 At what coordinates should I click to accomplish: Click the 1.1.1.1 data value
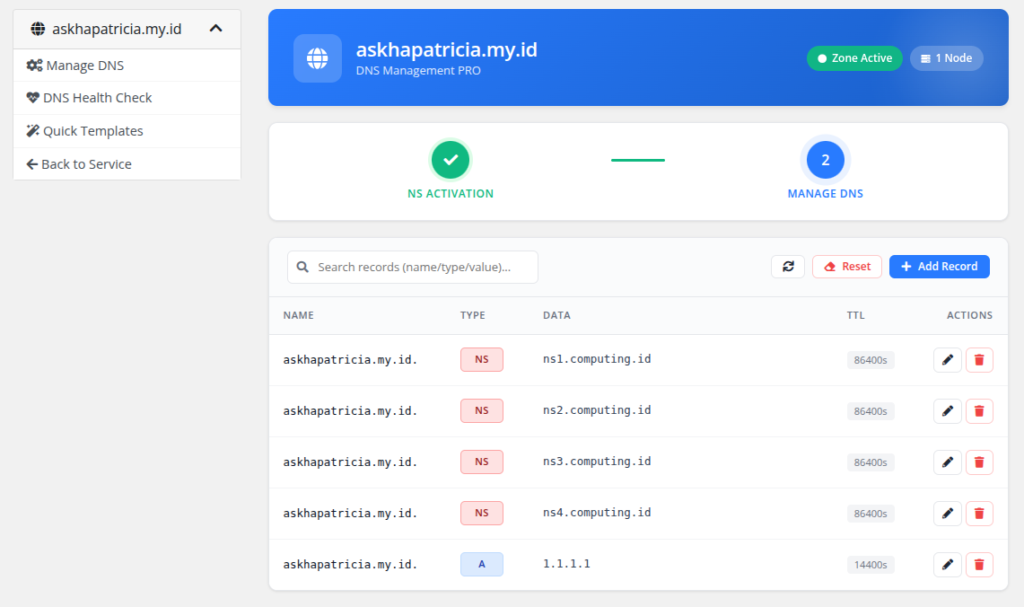pos(566,563)
